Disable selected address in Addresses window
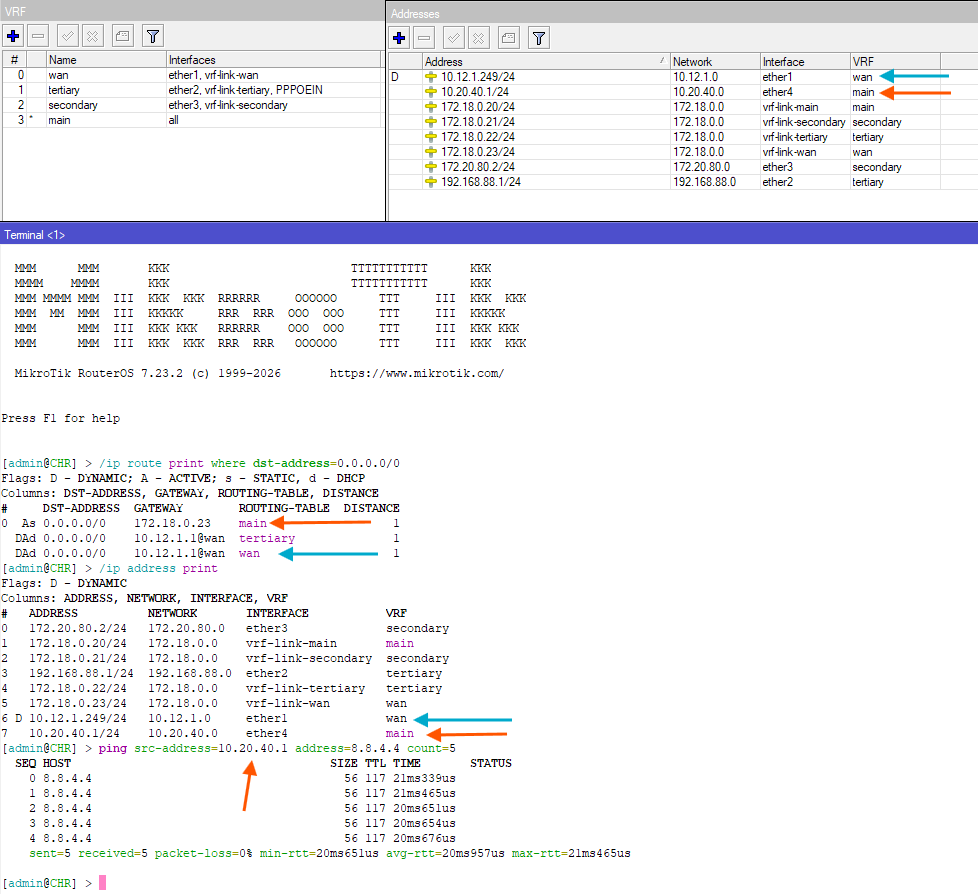 click(478, 38)
